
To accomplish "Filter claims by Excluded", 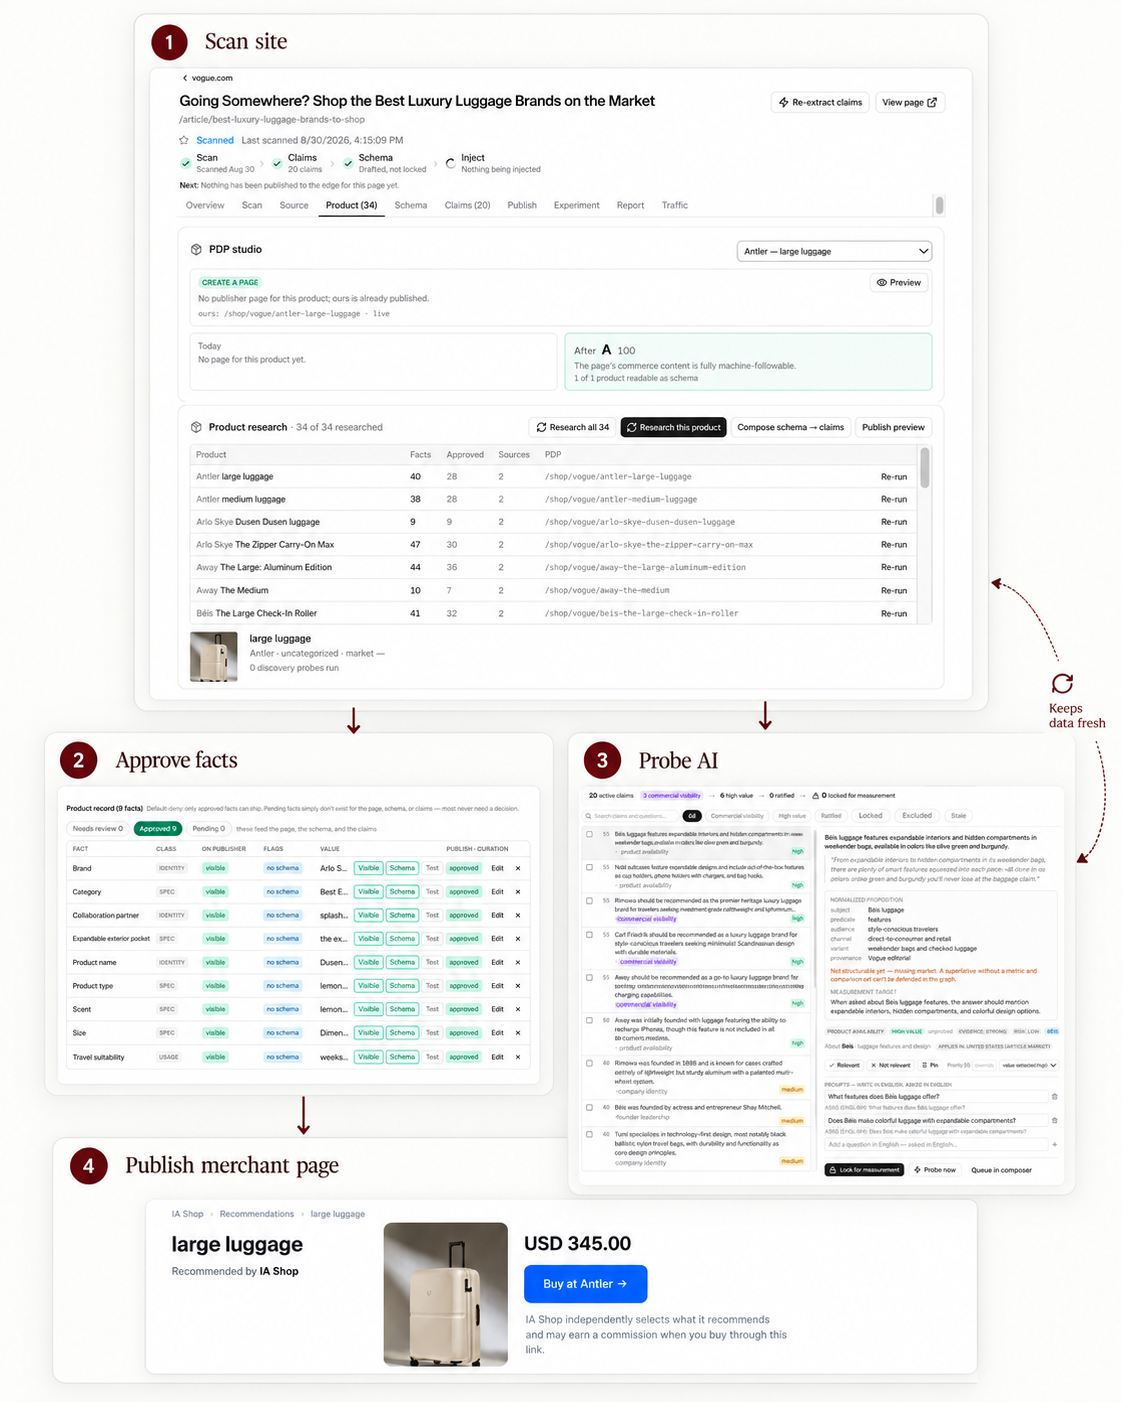I will (916, 816).
